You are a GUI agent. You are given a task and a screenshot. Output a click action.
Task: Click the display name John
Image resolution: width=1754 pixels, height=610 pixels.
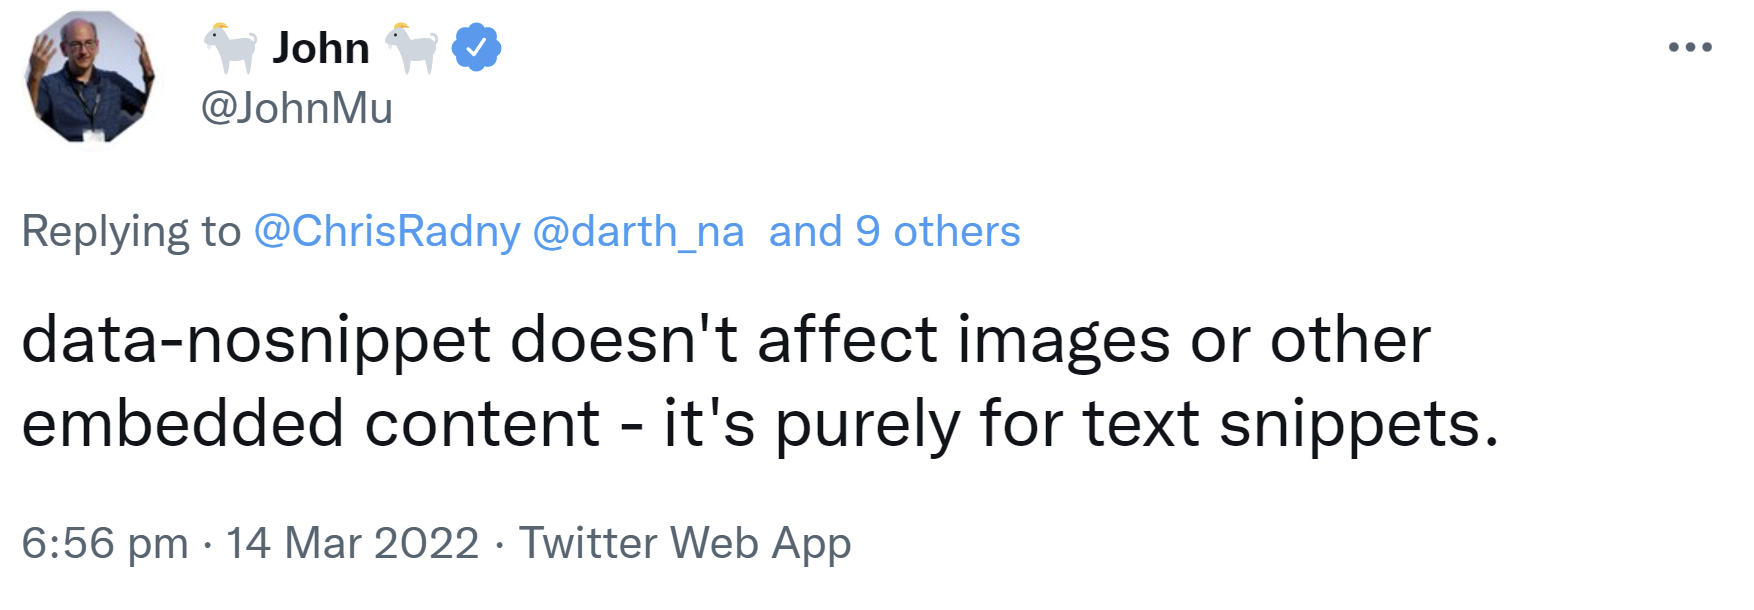pyautogui.click(x=322, y=46)
